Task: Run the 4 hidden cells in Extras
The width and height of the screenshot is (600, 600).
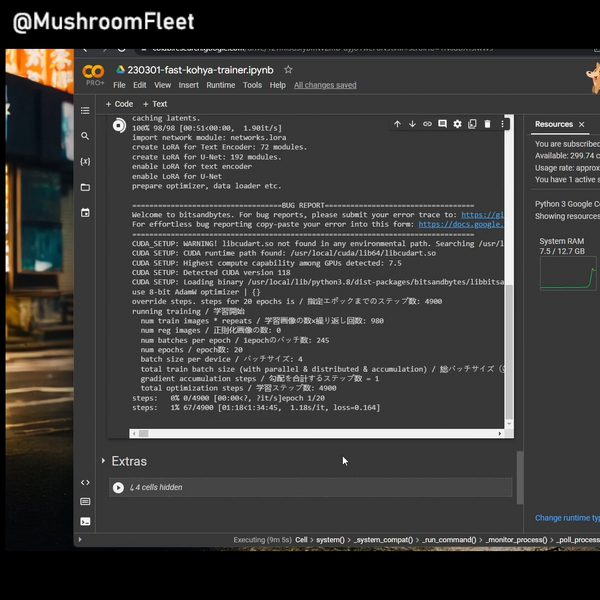Action: pyautogui.click(x=118, y=488)
